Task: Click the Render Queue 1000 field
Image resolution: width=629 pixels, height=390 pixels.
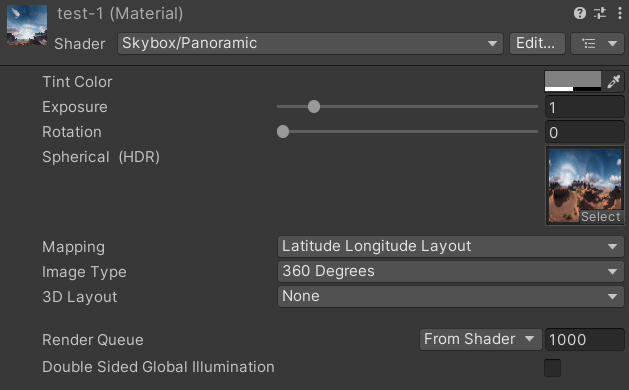Action: click(x=584, y=339)
